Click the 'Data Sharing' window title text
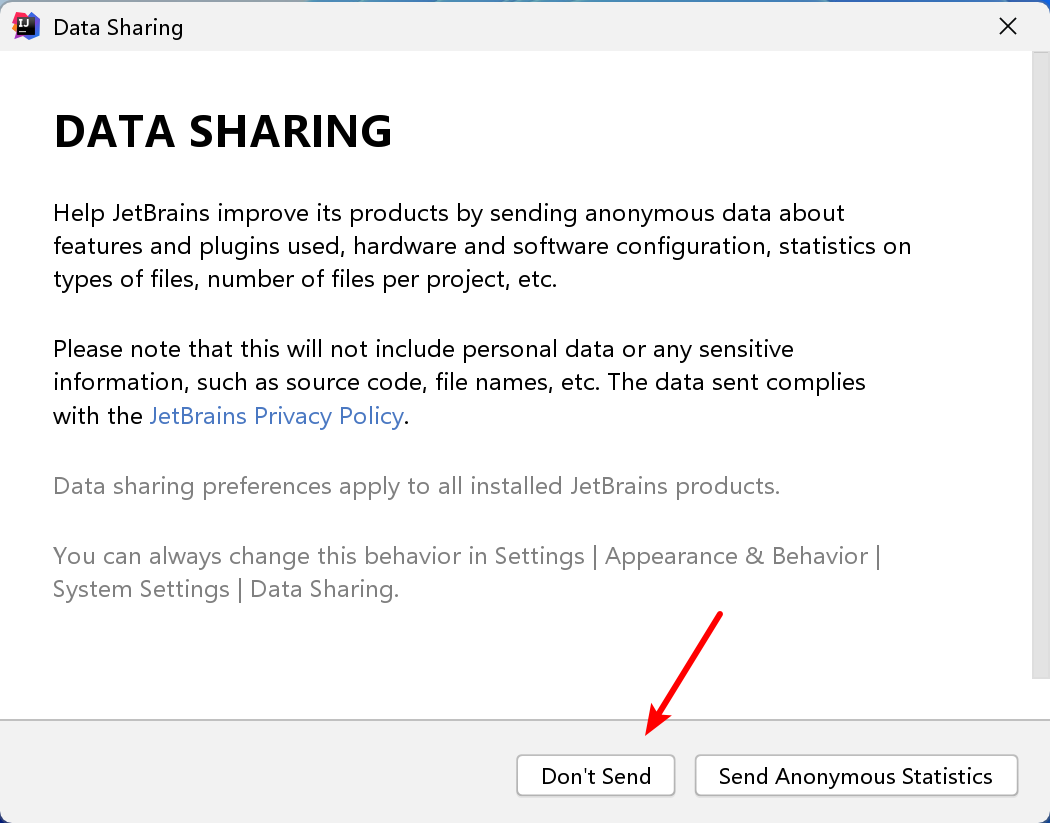This screenshot has width=1050, height=823. click(118, 27)
